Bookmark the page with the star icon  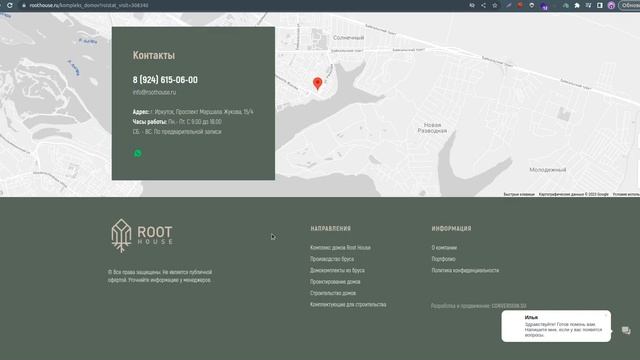pos(495,5)
